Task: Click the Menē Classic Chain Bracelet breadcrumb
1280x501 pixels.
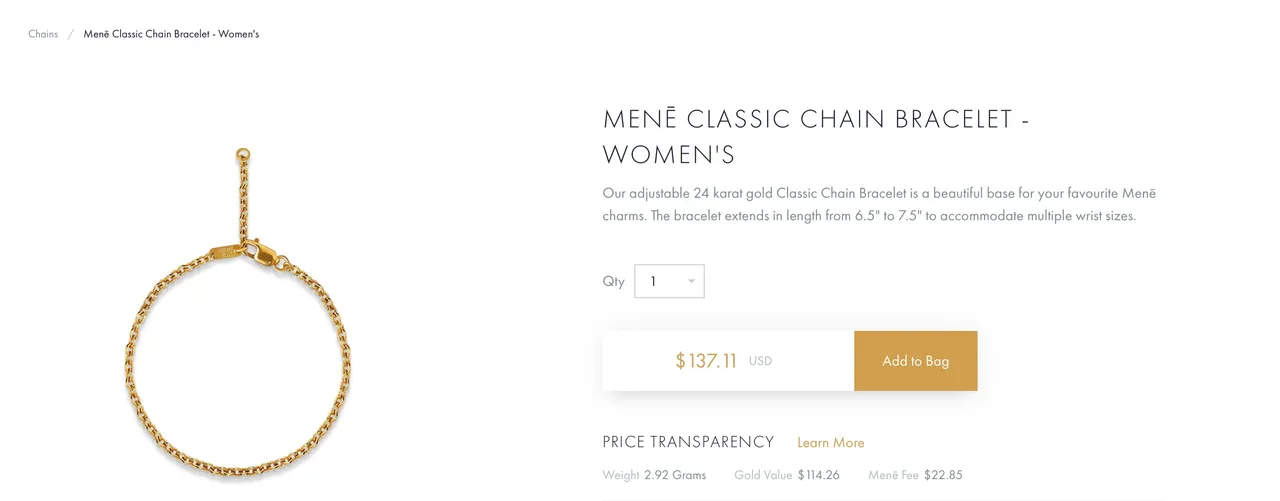Action: (x=171, y=34)
